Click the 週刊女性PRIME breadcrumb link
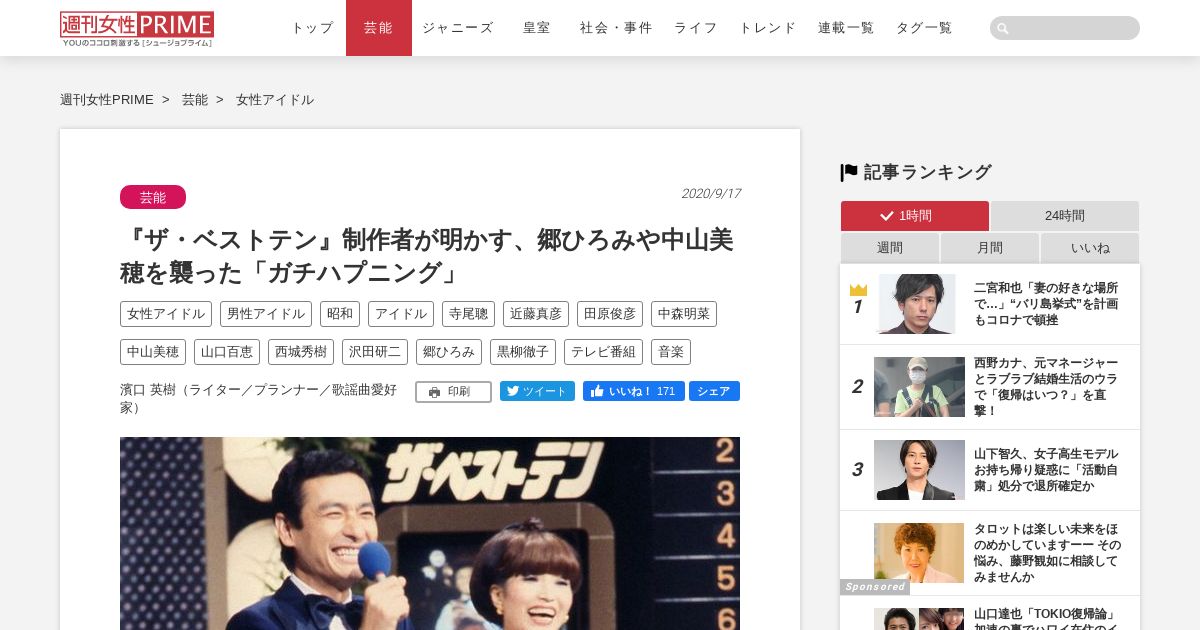The height and width of the screenshot is (630, 1200). point(107,100)
